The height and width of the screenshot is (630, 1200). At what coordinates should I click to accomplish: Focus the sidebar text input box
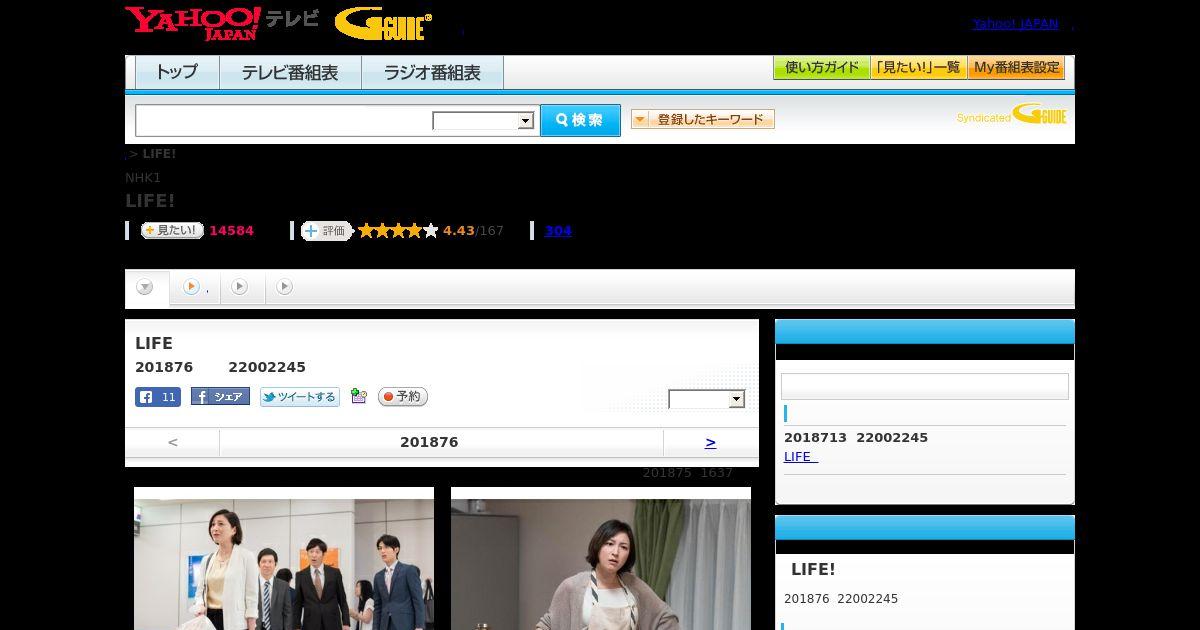pyautogui.click(x=925, y=387)
